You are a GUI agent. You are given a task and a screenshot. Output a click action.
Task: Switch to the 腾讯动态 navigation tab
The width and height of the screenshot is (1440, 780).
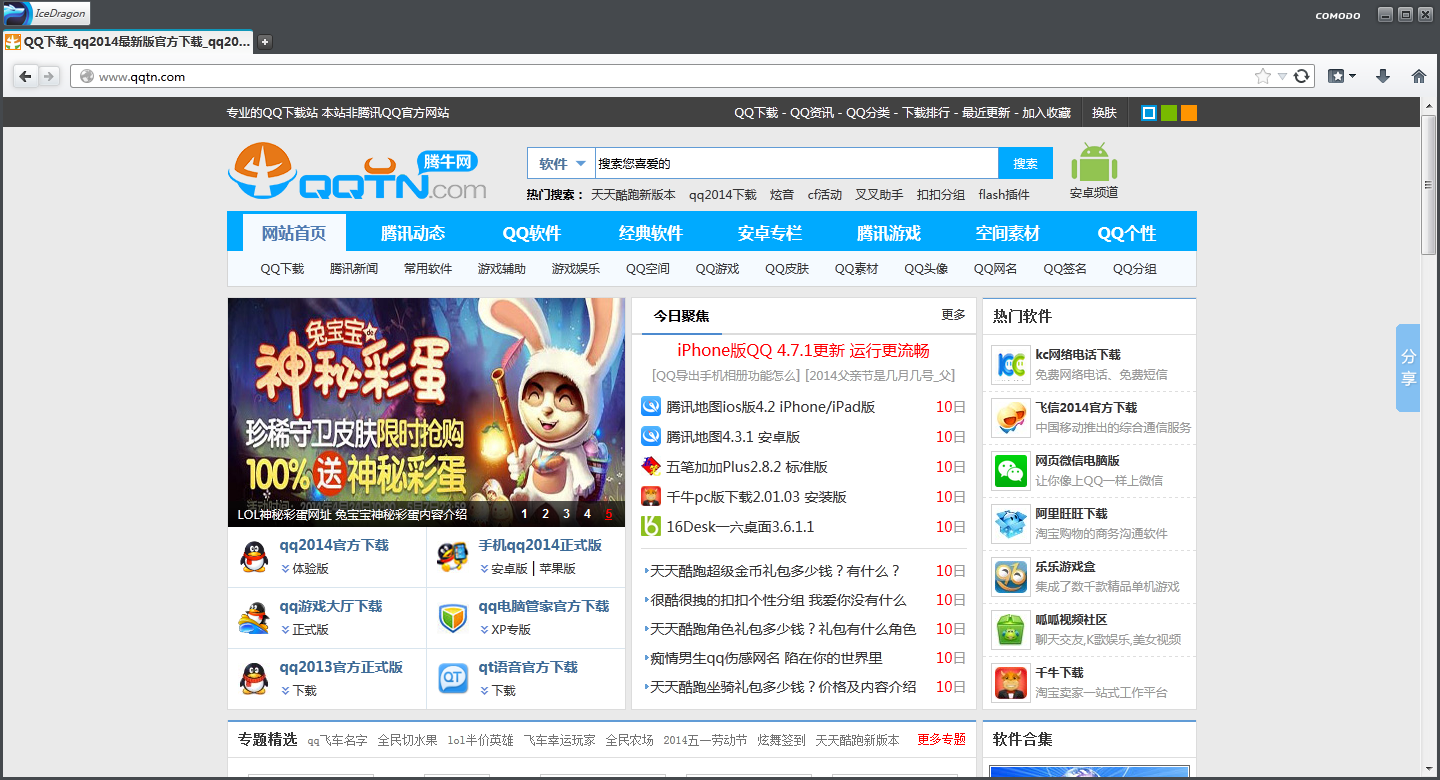(413, 233)
